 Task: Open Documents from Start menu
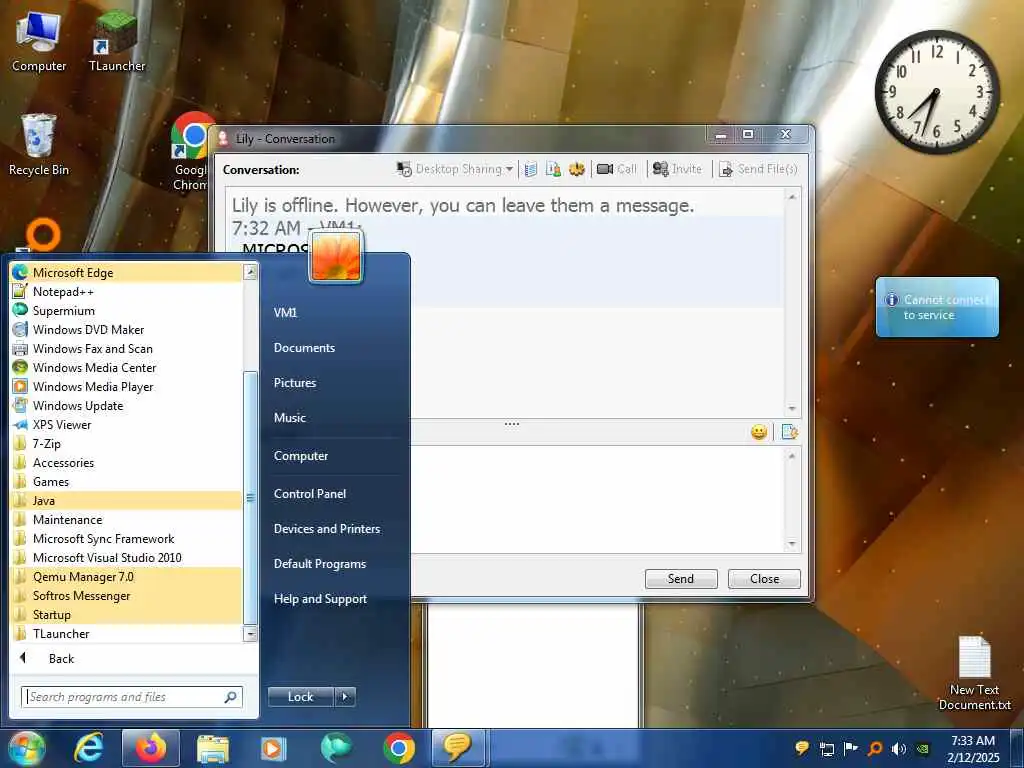pos(304,347)
